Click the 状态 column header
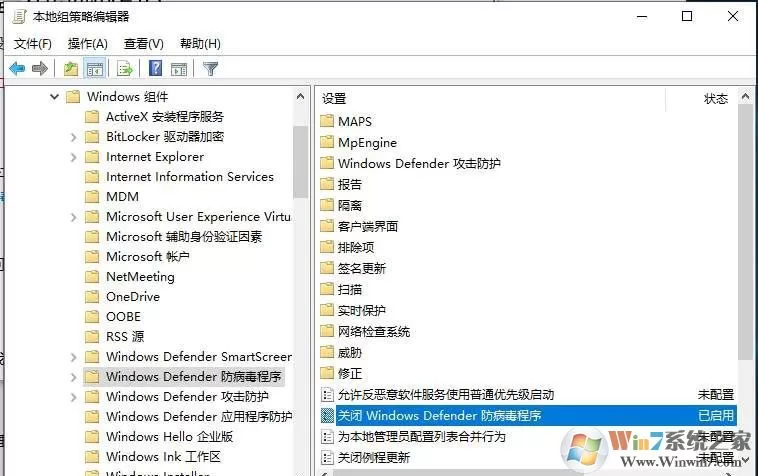Viewport: 758px width, 476px height. [x=716, y=99]
